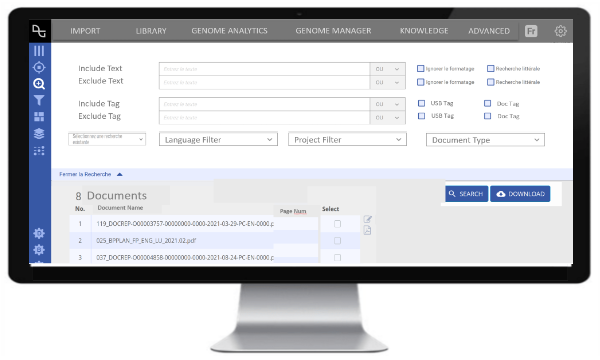The width and height of the screenshot is (600, 360).
Task: Enable Ignorer le formatage for Exclude Text
Action: [421, 82]
